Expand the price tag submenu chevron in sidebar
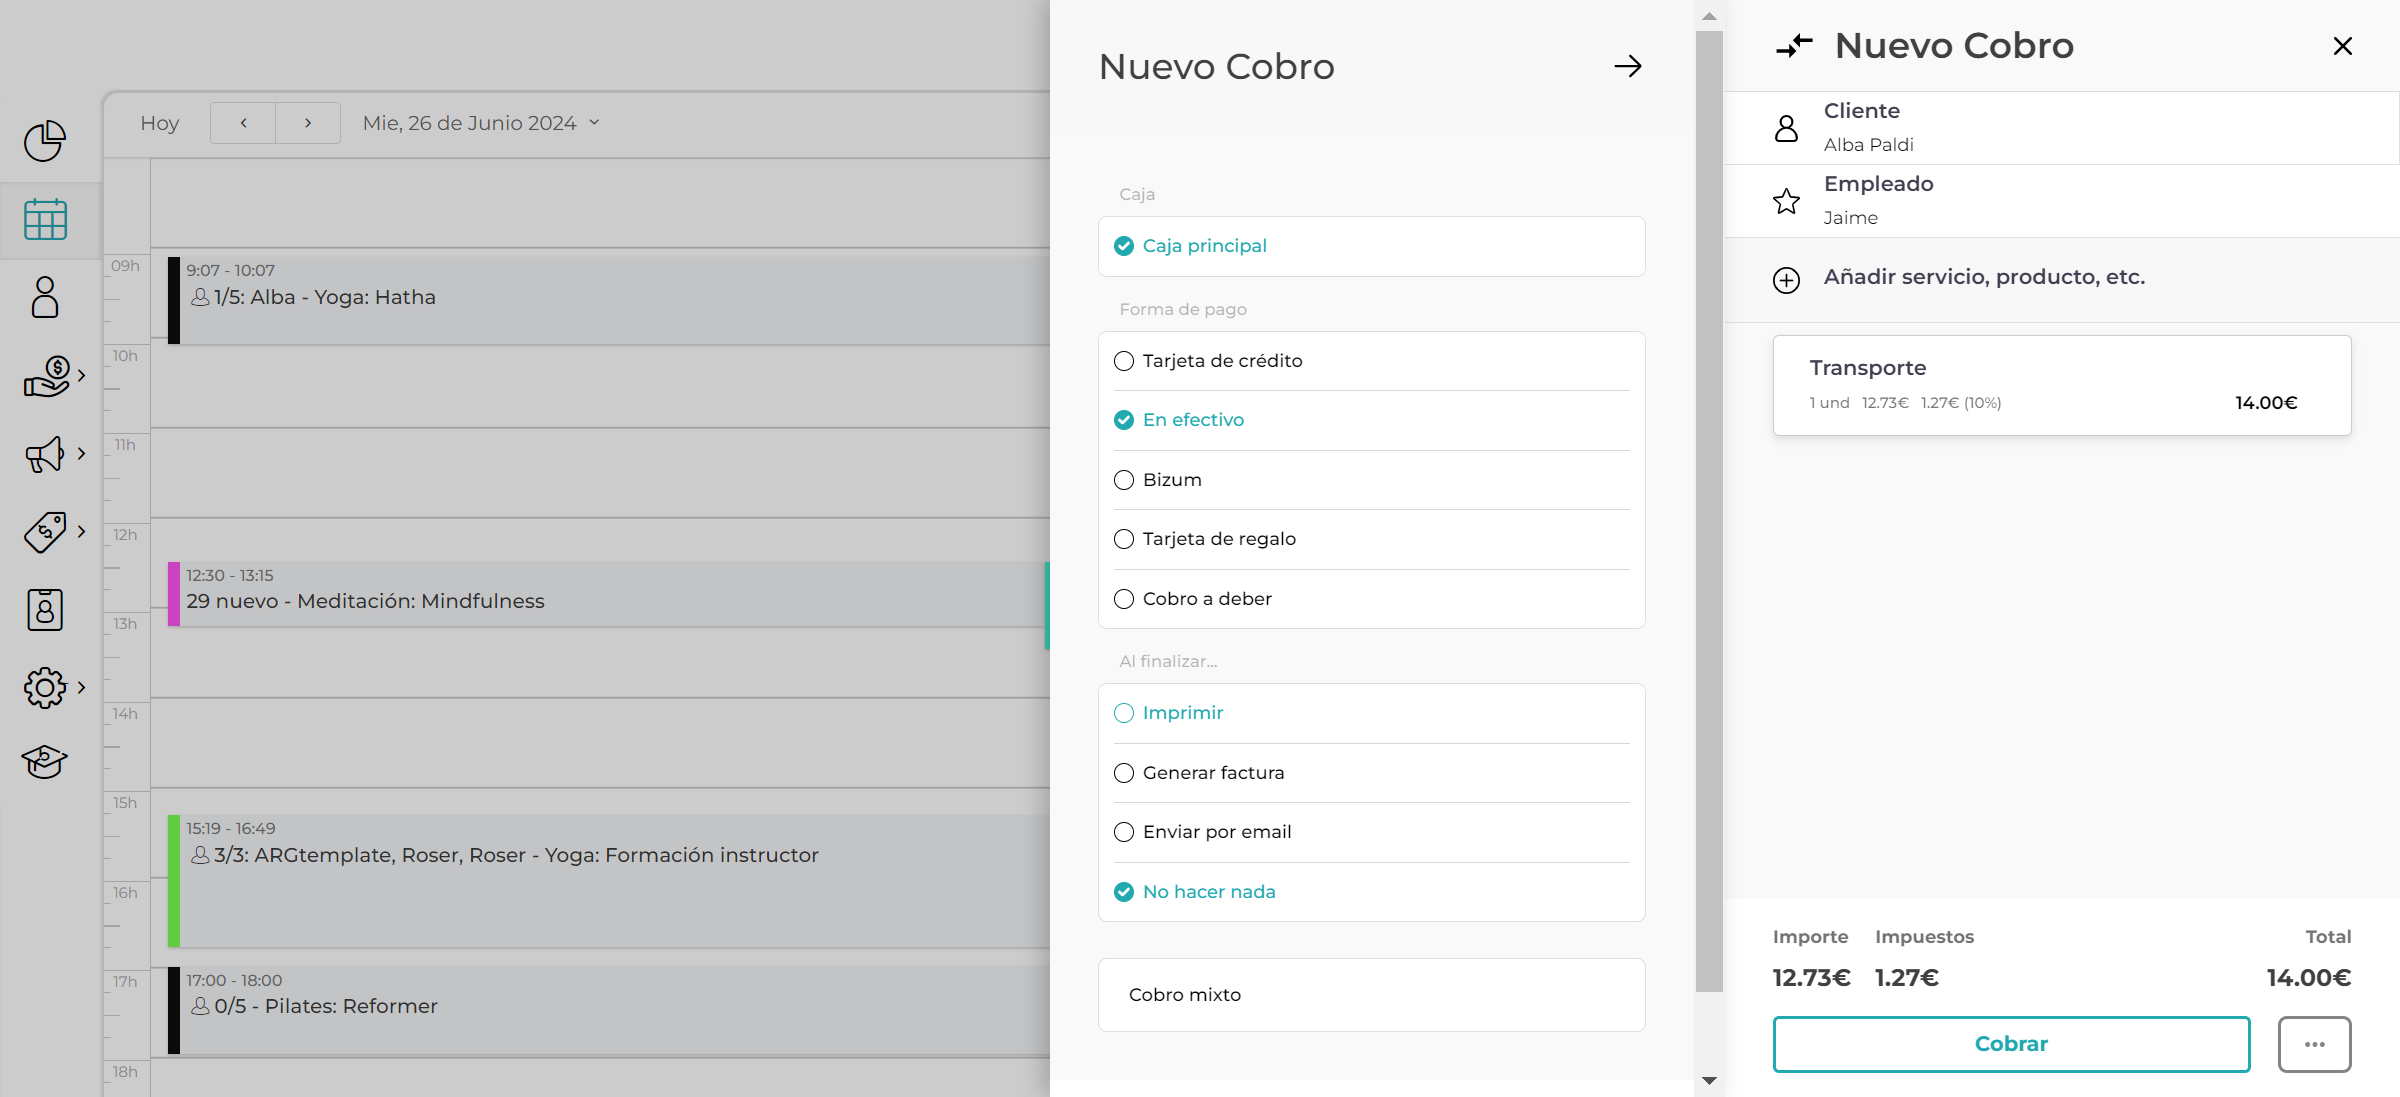This screenshot has height=1097, width=2400. pyautogui.click(x=82, y=531)
